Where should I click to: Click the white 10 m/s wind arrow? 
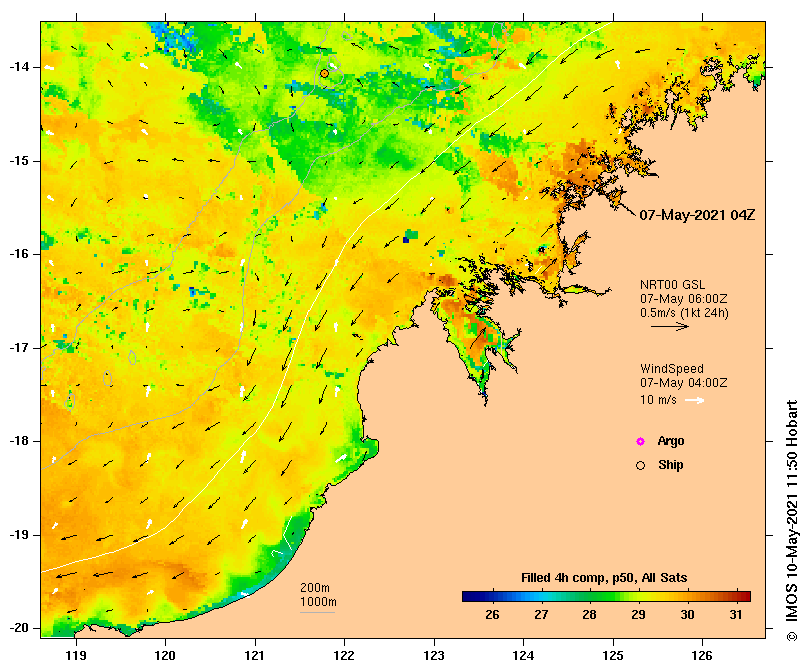point(694,400)
